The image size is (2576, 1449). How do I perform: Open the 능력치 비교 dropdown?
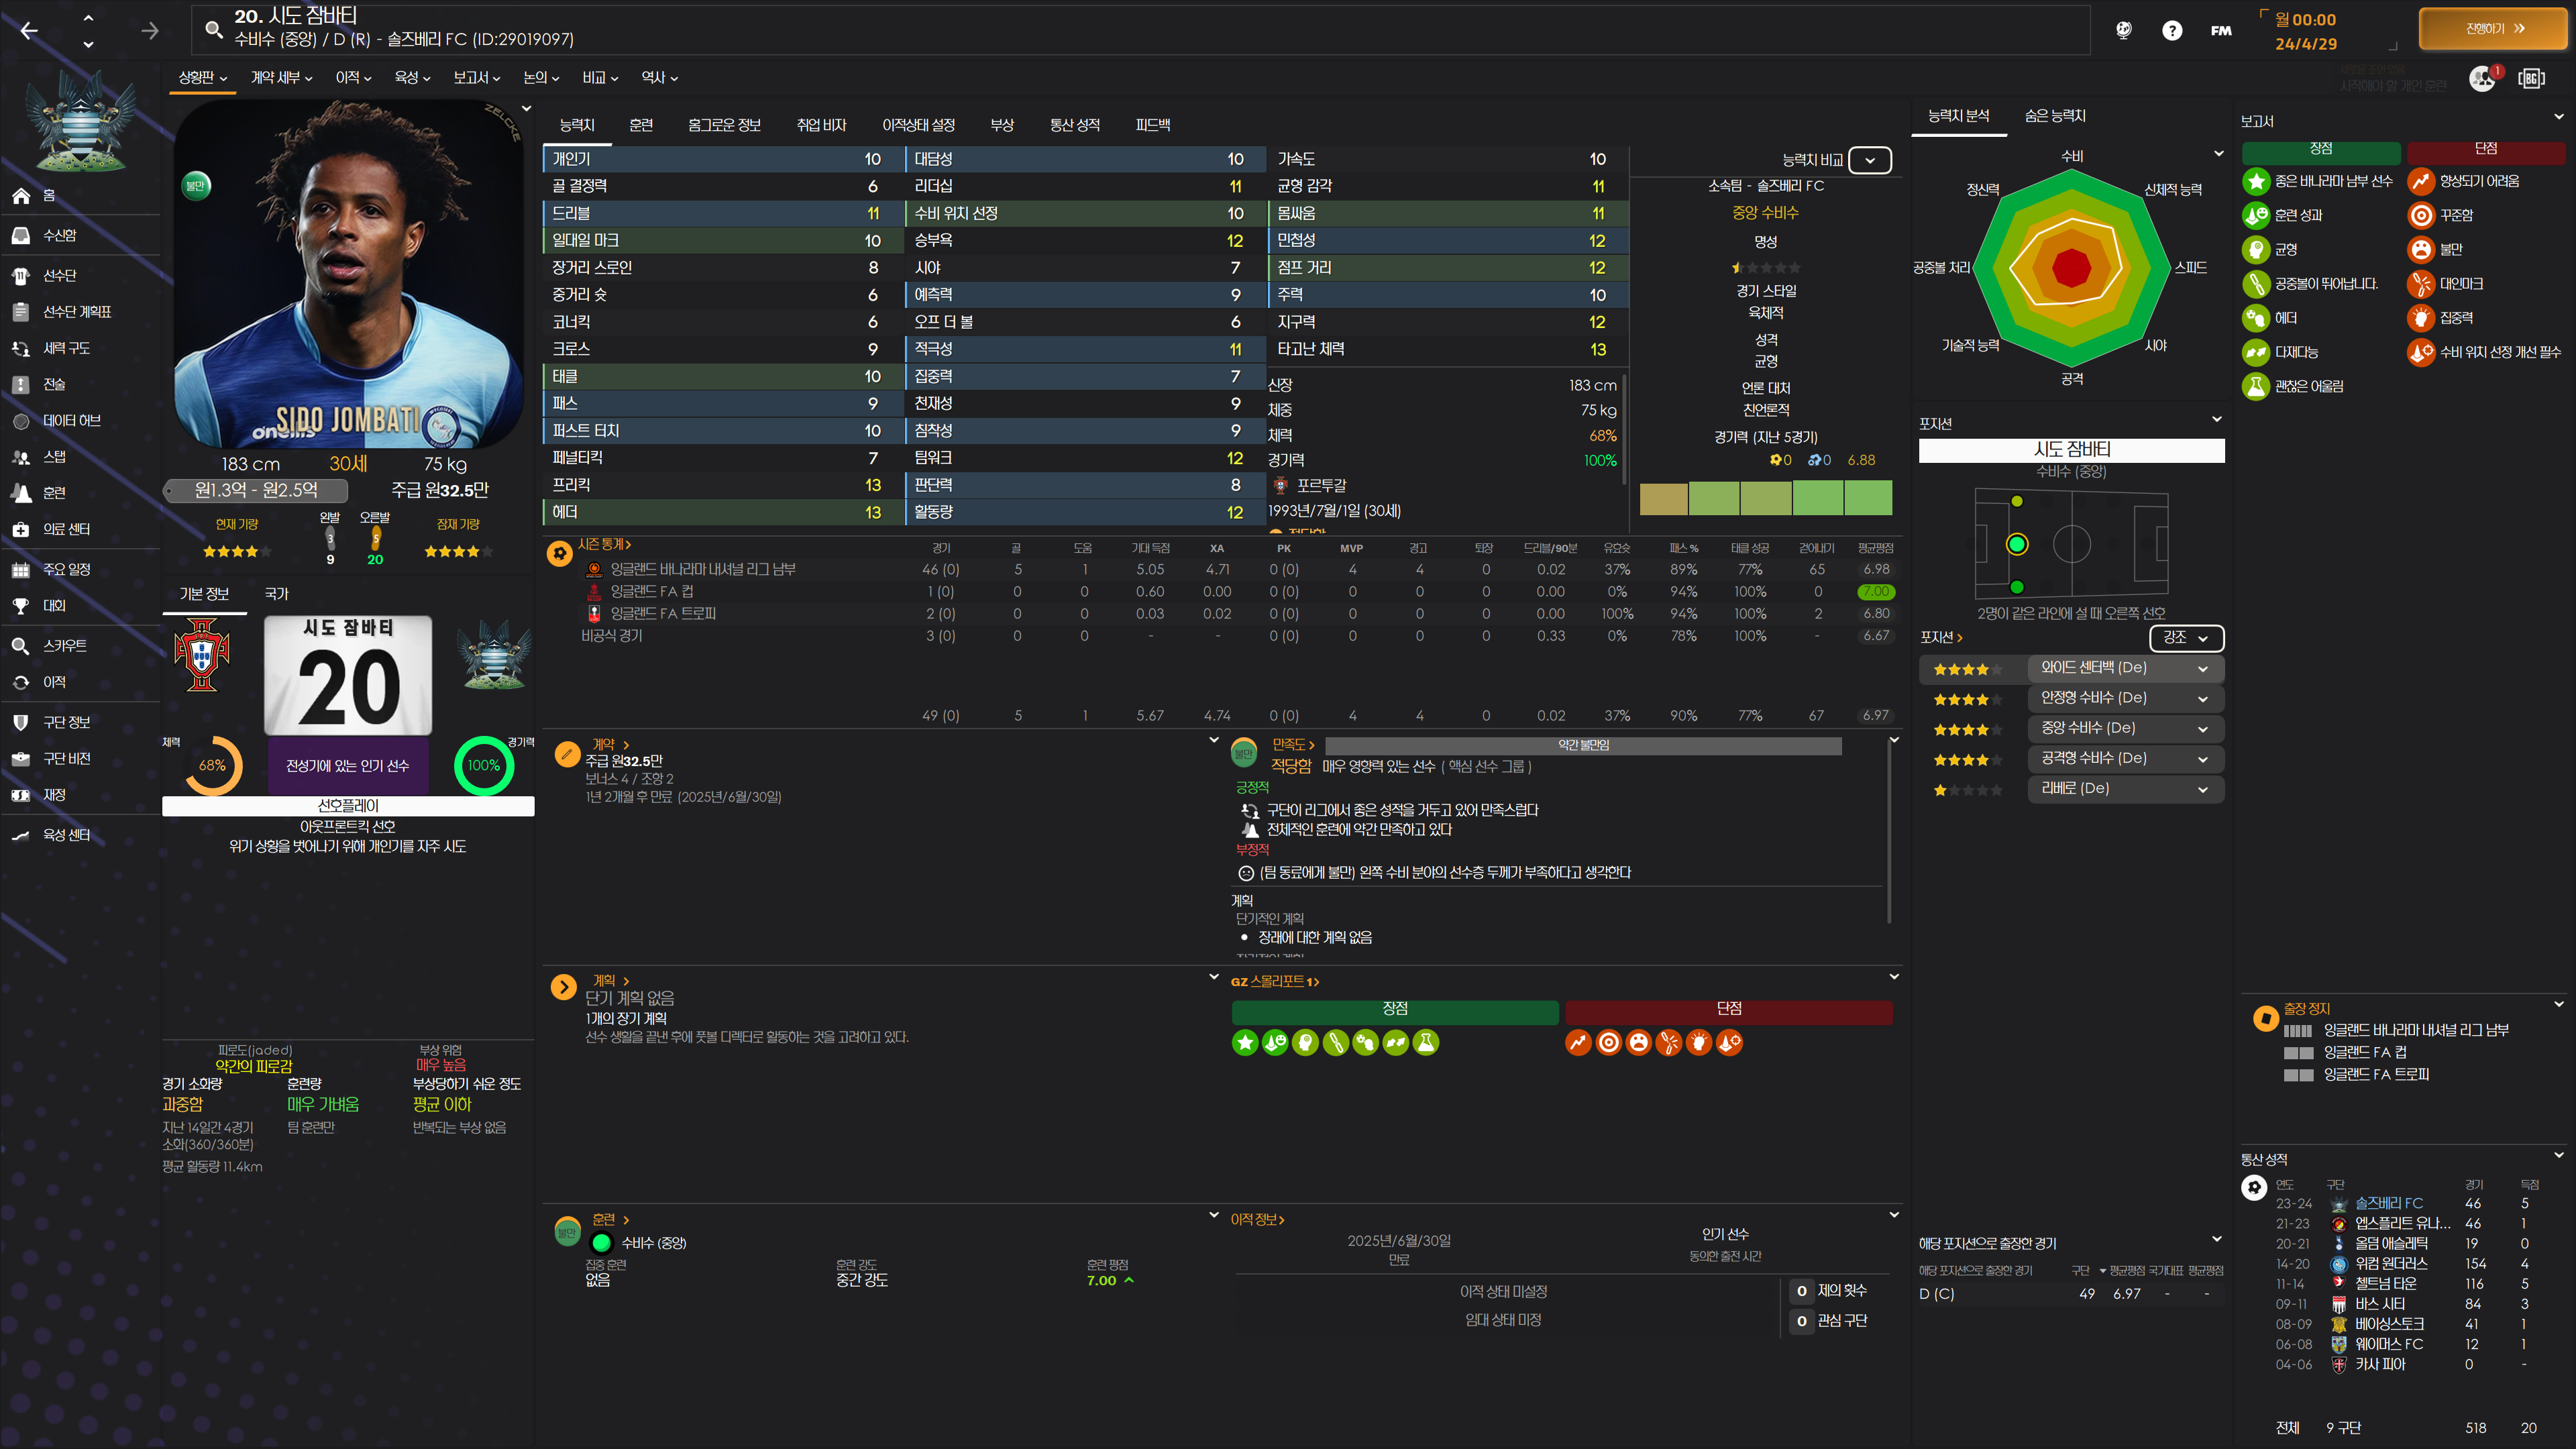click(1869, 160)
